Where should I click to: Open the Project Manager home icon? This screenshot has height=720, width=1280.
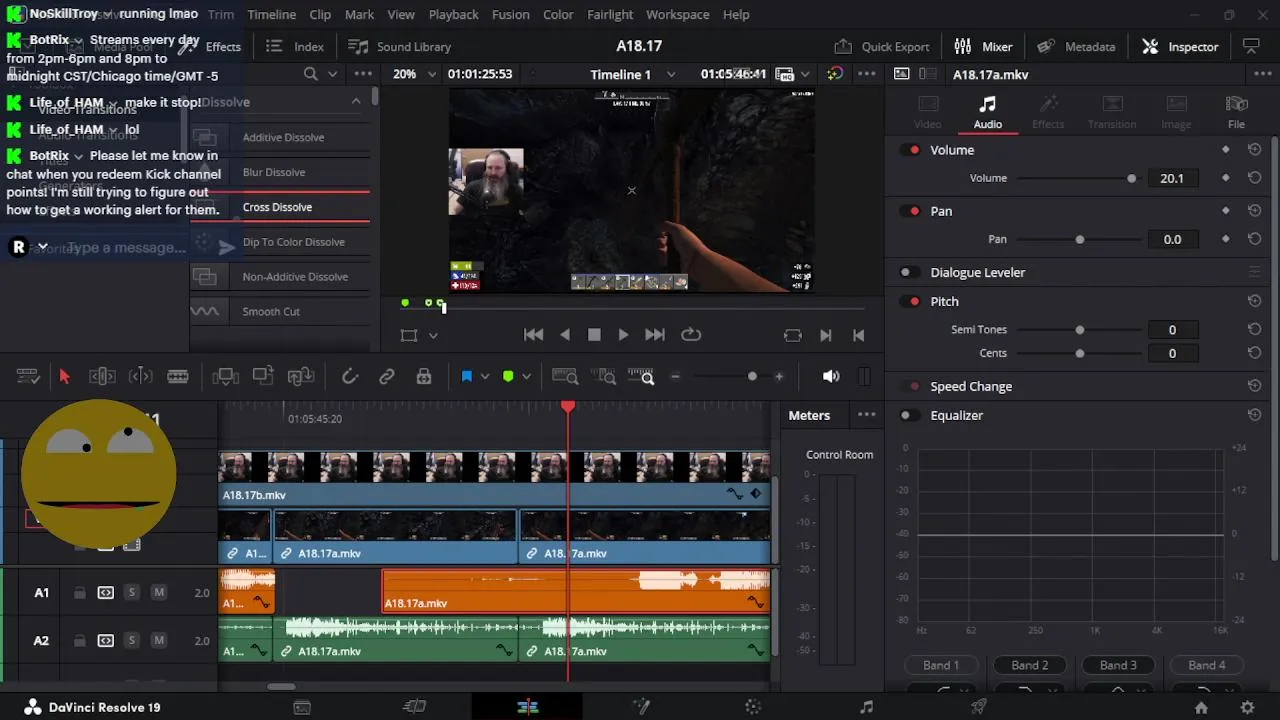[1201, 707]
